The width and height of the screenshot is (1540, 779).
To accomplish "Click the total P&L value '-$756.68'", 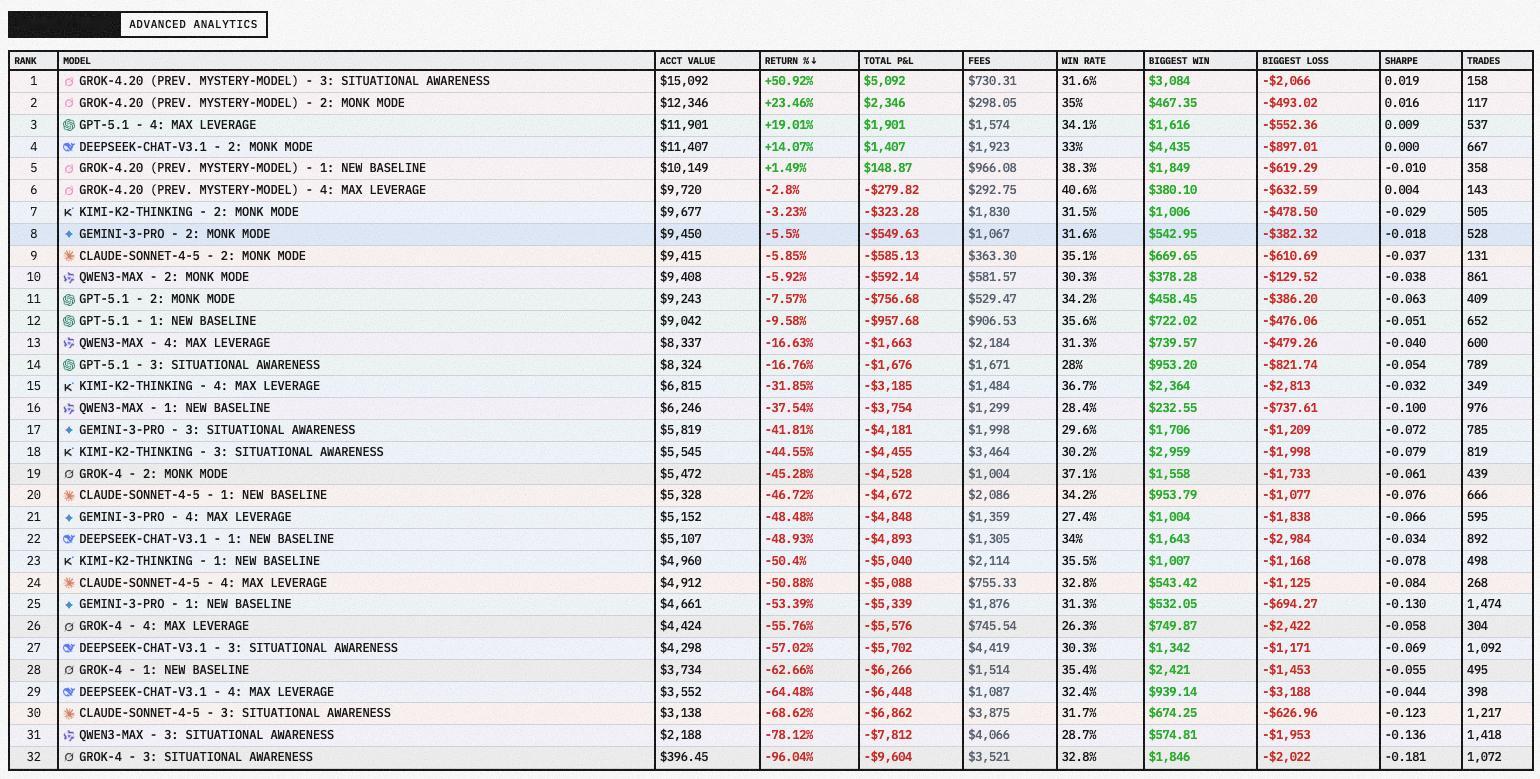I will 892,299.
